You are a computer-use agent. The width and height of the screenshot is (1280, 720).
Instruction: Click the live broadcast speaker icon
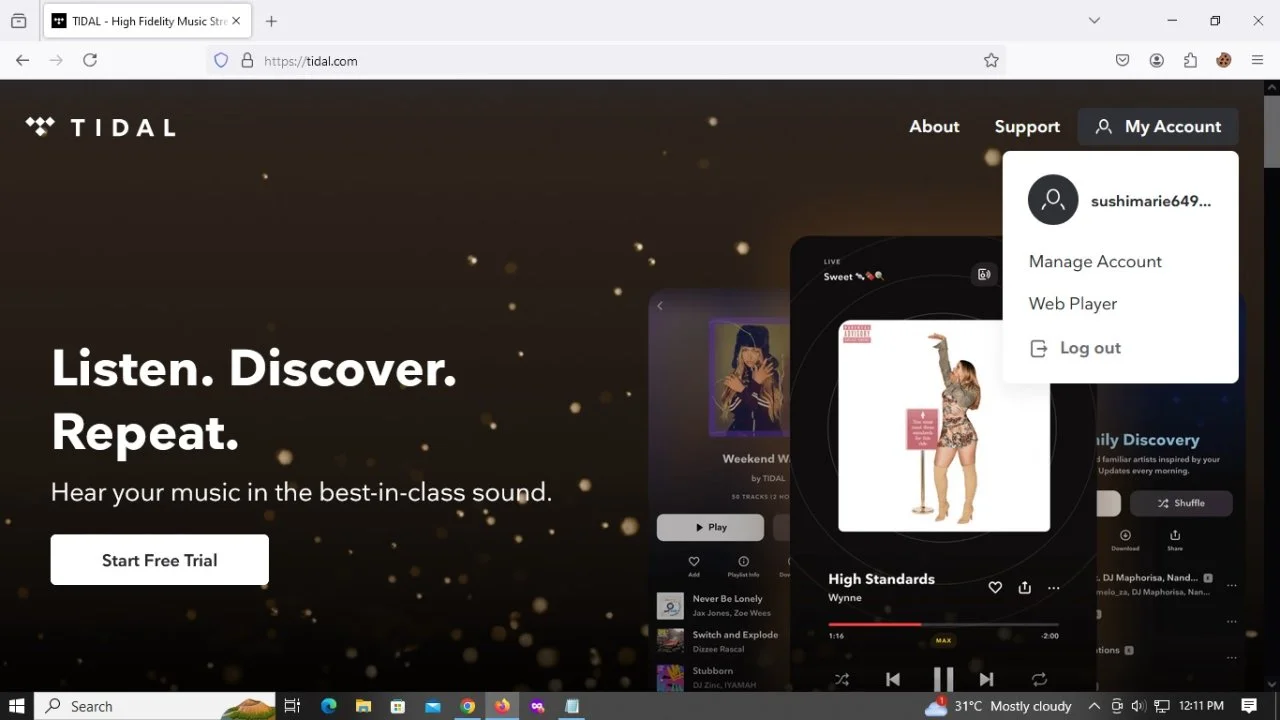click(984, 275)
